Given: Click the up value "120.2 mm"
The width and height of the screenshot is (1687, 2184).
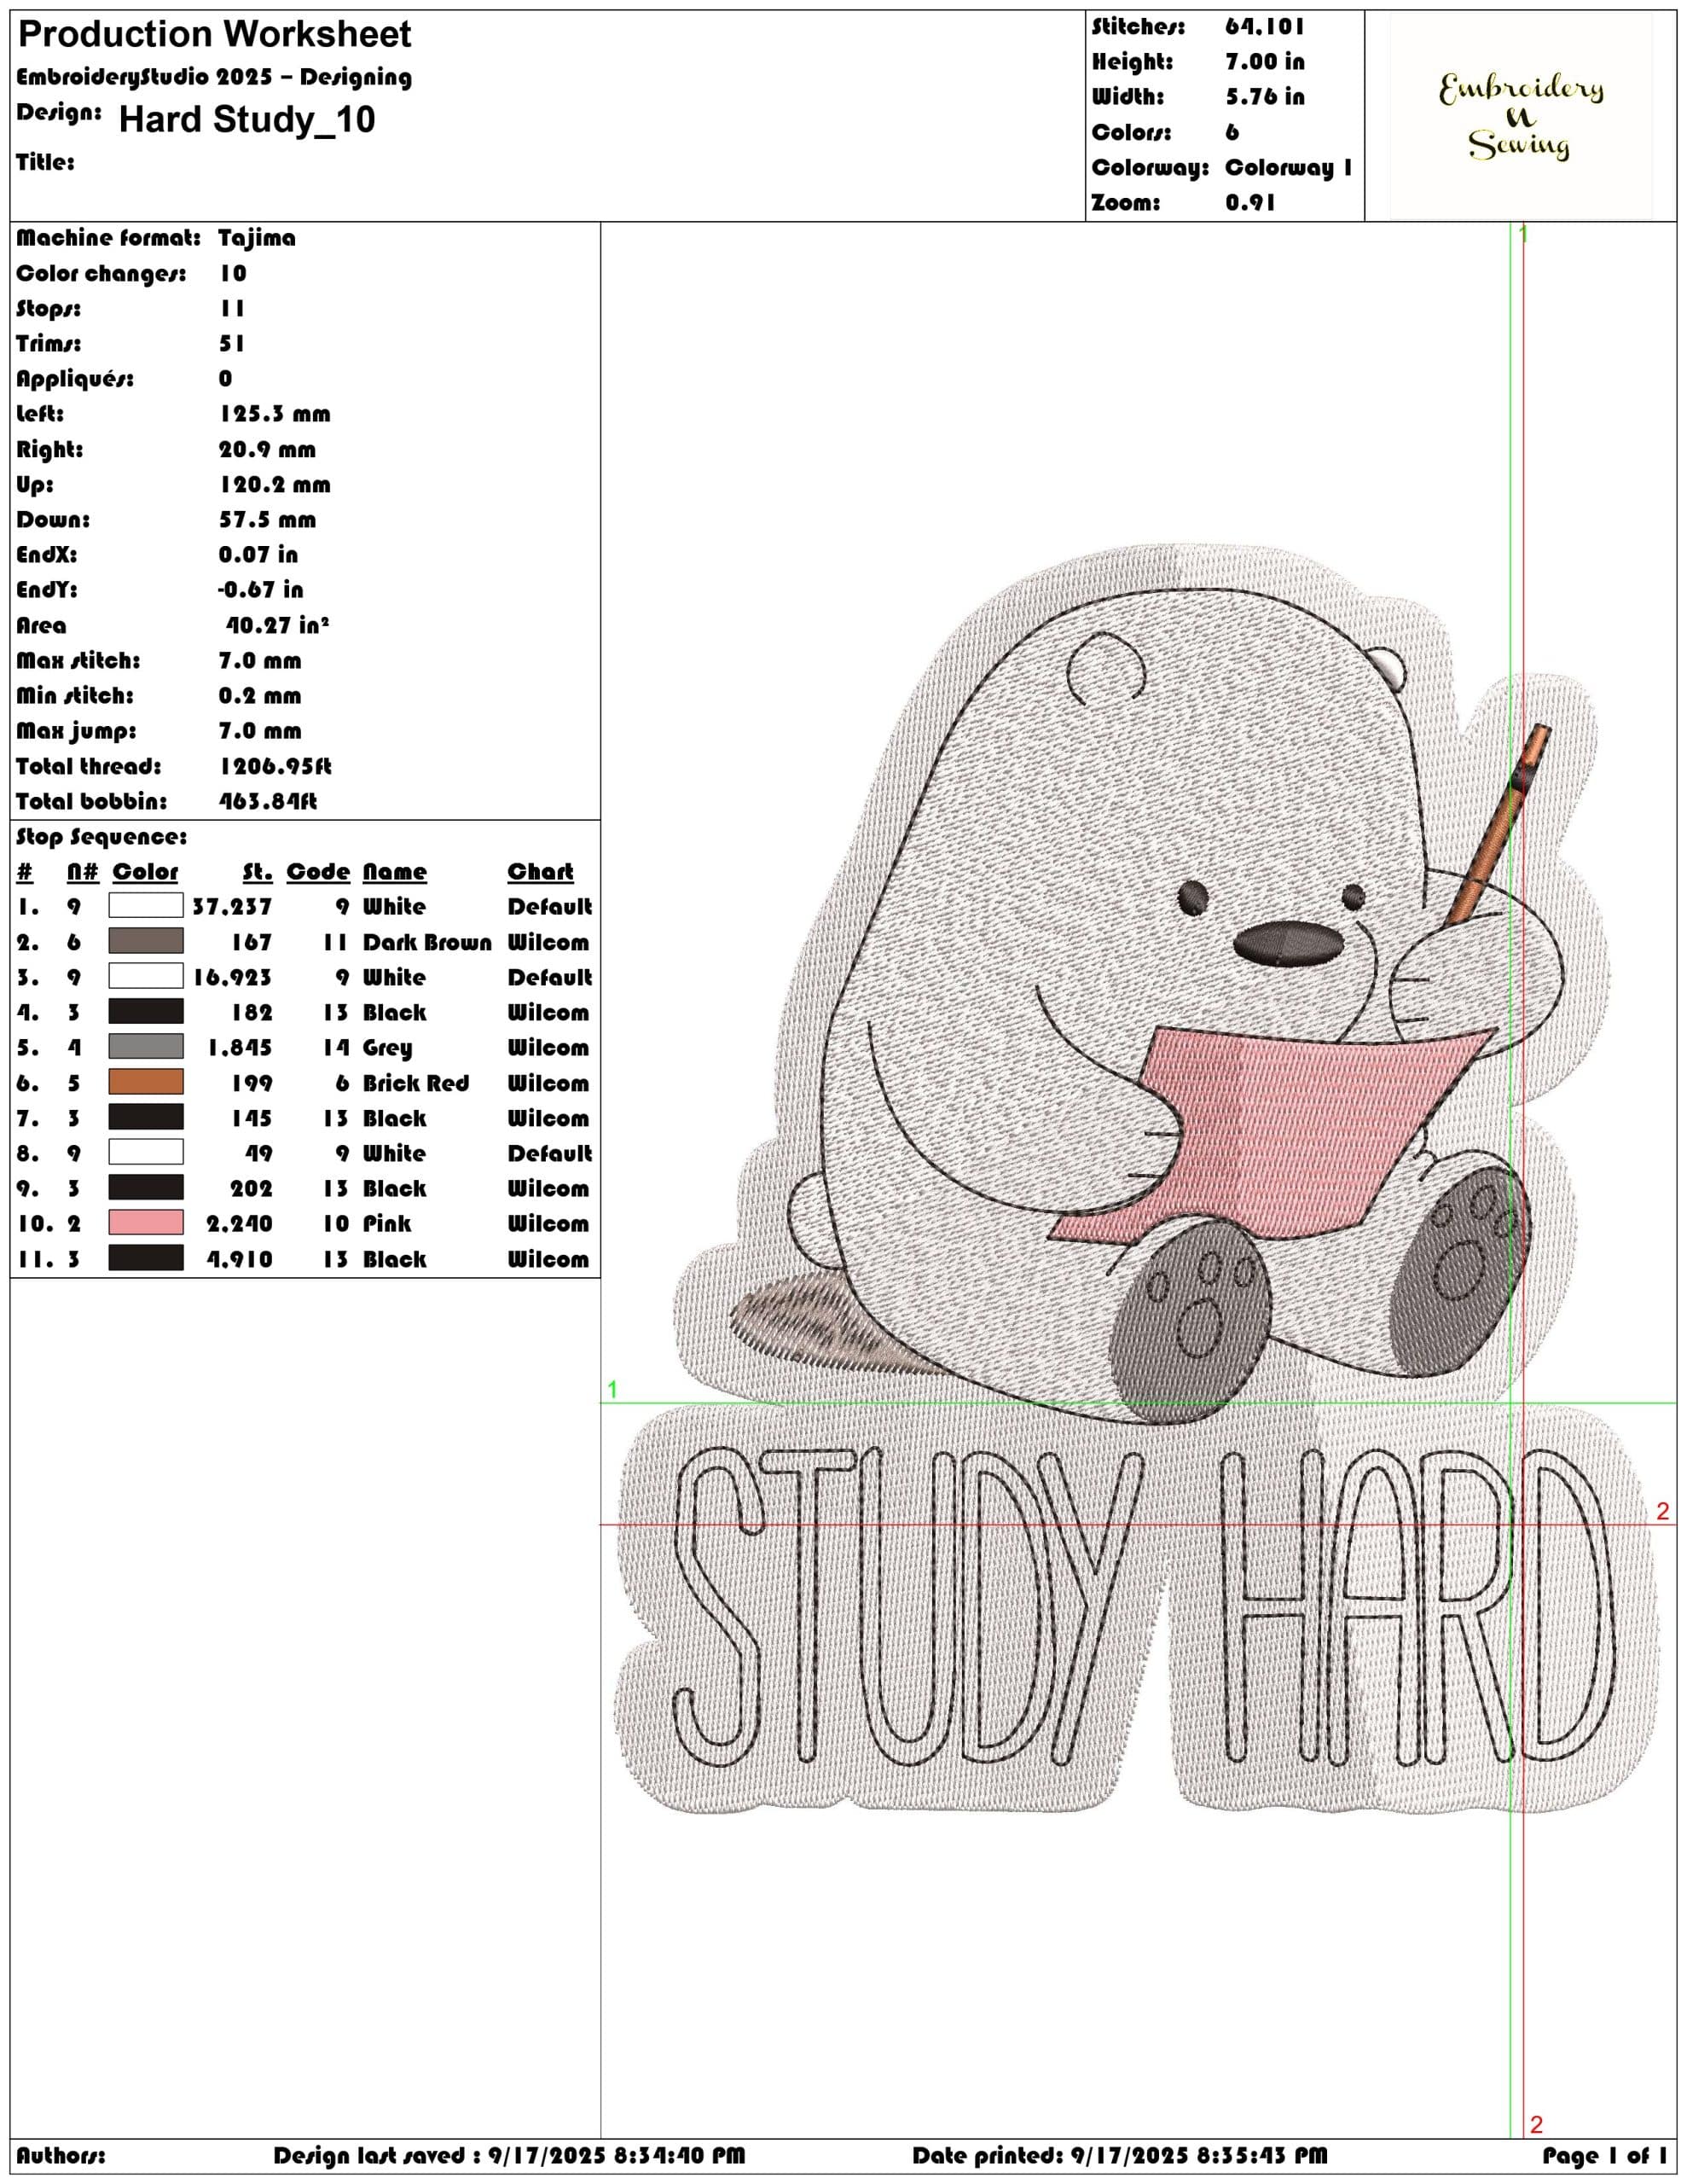Looking at the screenshot, I should (275, 484).
